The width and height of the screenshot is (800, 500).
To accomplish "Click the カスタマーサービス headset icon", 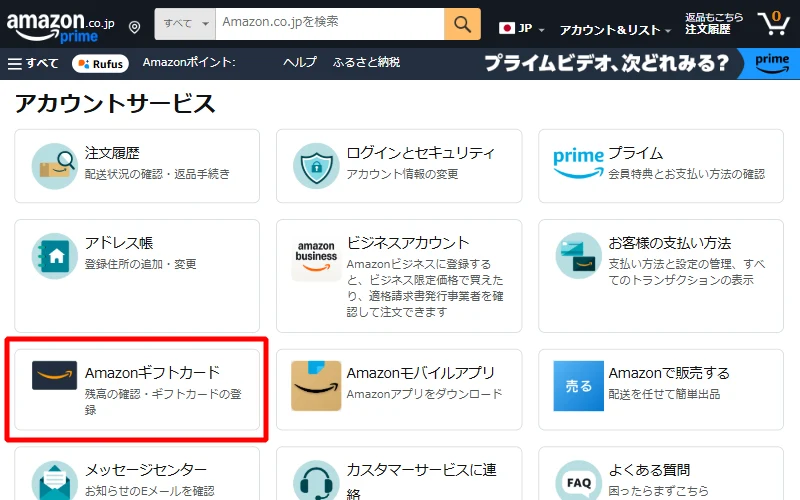I will click(316, 481).
